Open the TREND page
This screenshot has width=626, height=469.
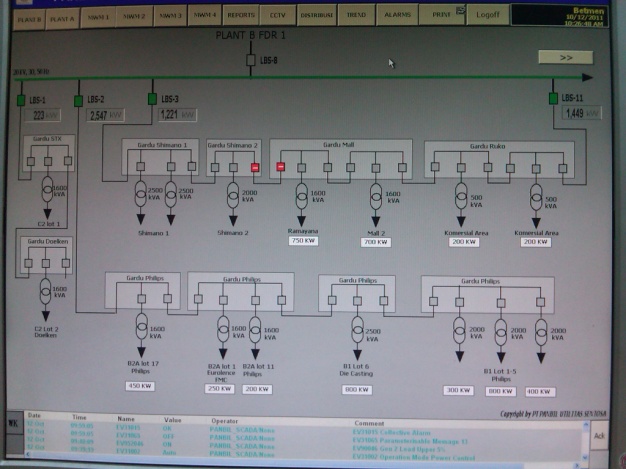point(356,15)
